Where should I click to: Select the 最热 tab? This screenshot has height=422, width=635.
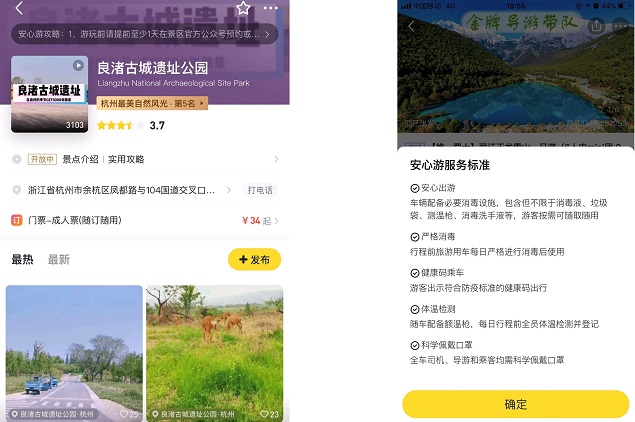point(22,259)
